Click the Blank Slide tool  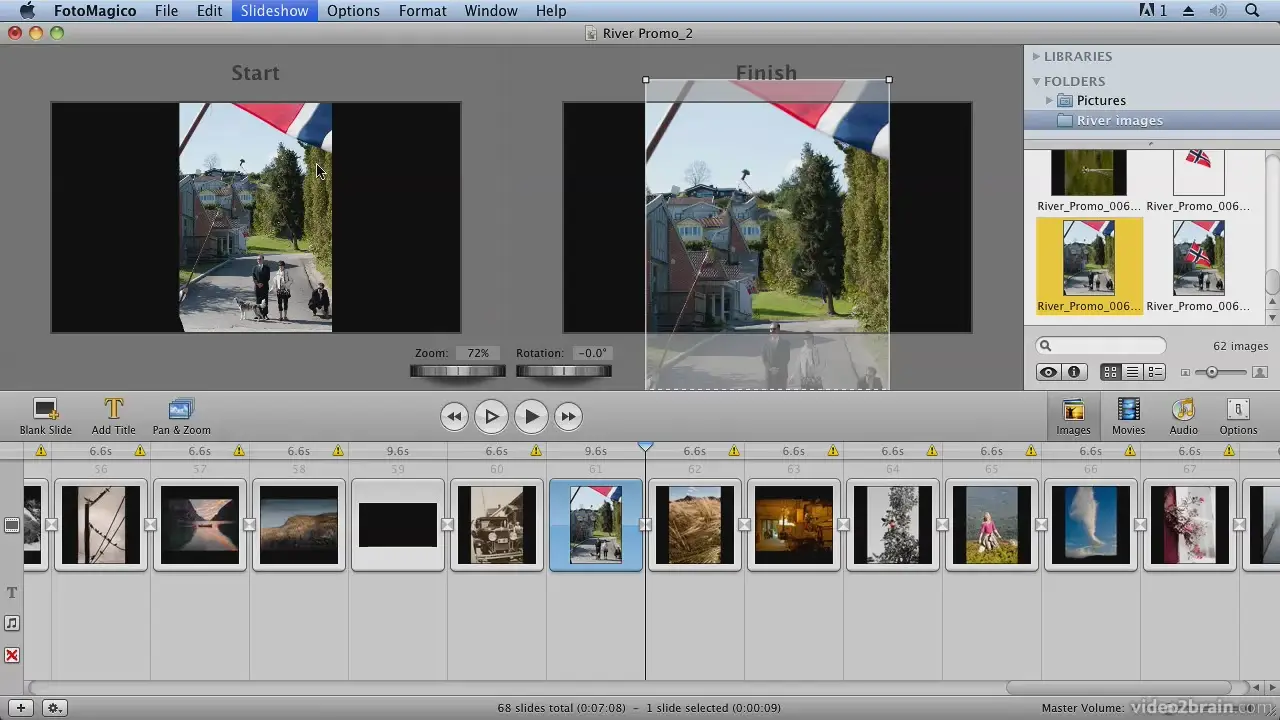[x=45, y=415]
